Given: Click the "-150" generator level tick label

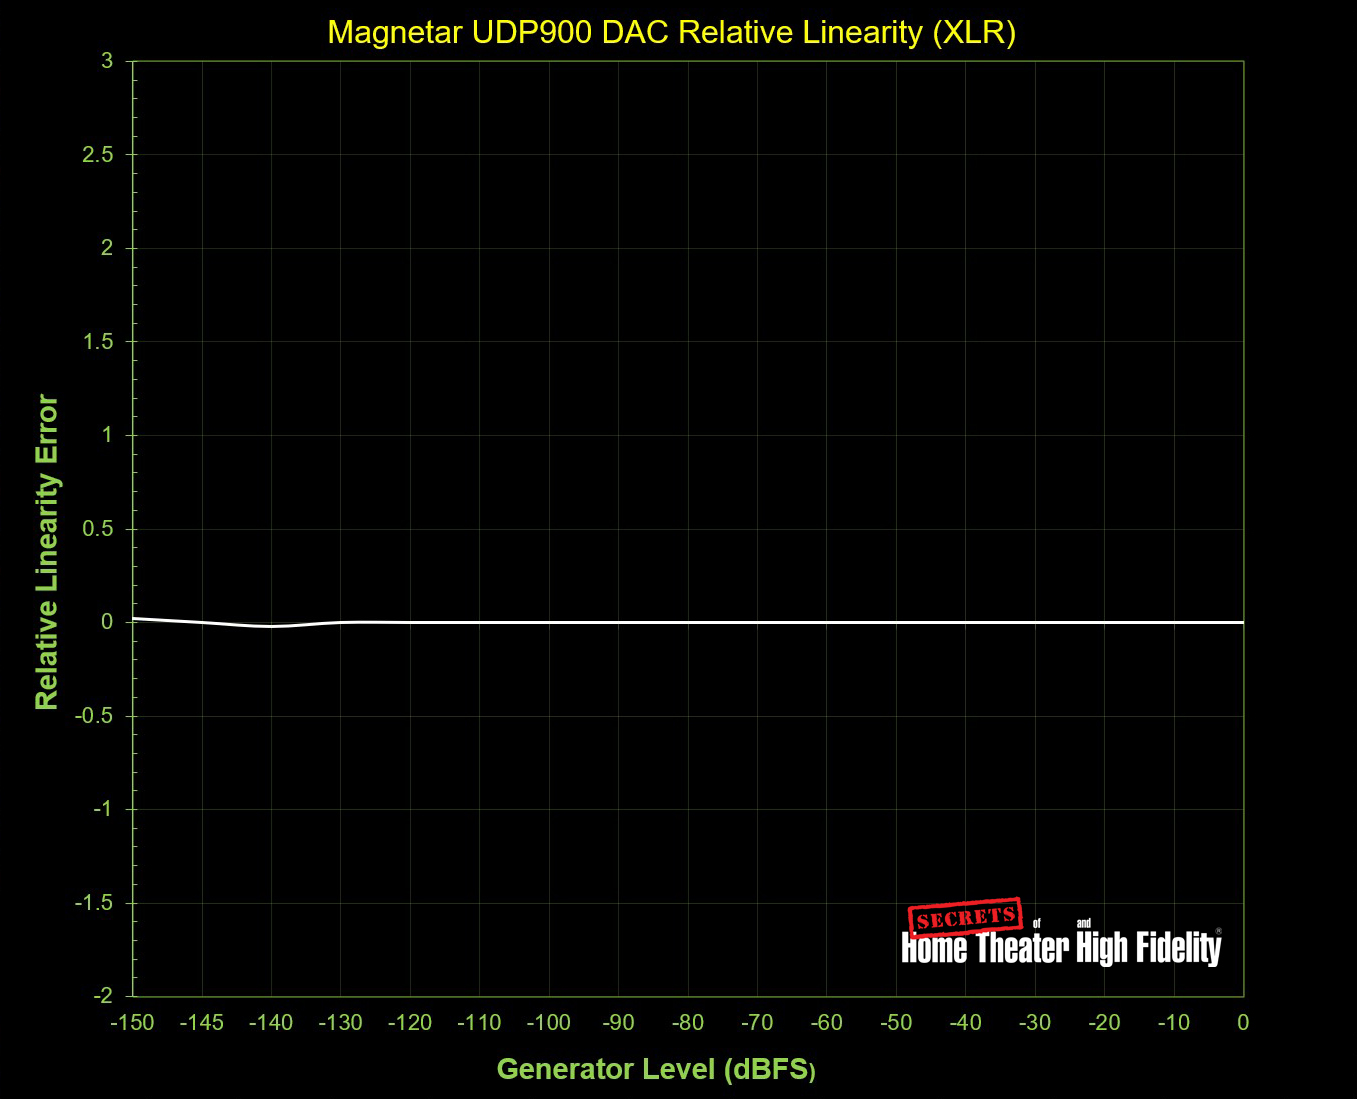Looking at the screenshot, I should click(132, 1023).
